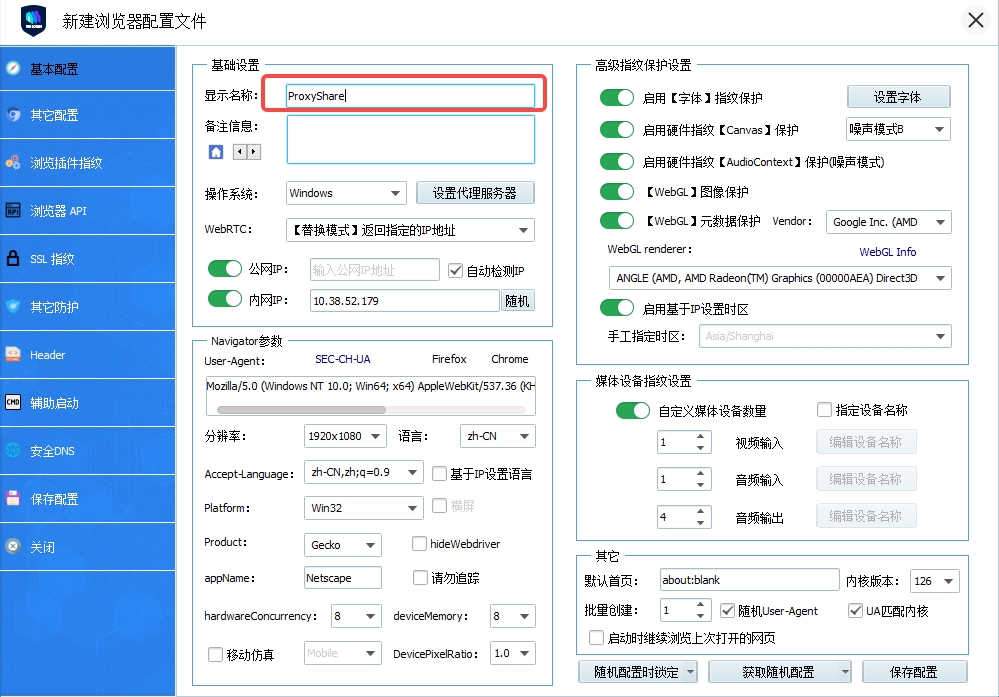Click the 其它防护 shield icon
Image resolution: width=999 pixels, height=697 pixels.
coord(13,306)
